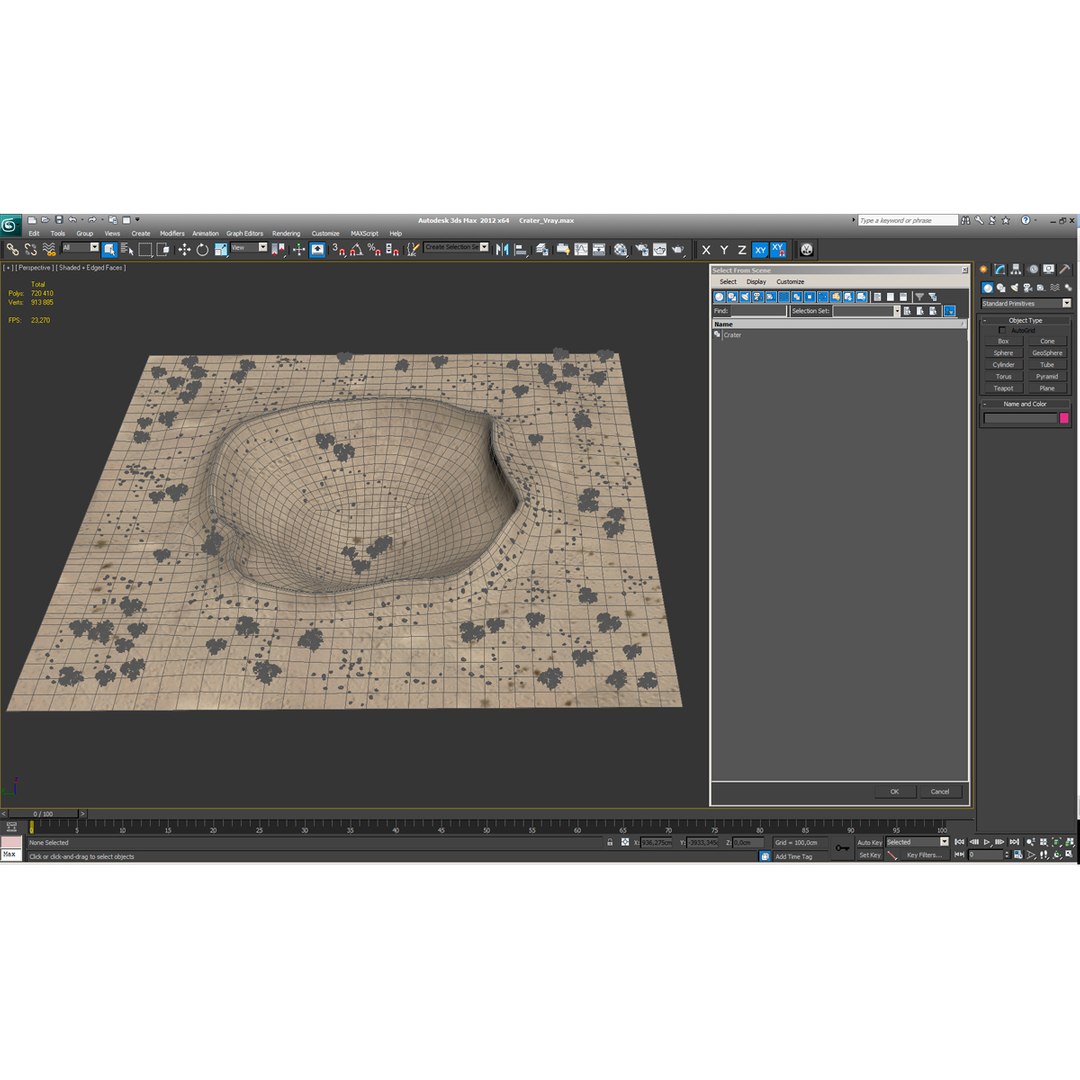Activate the Unlink Selection tool
This screenshot has height=1080, width=1080.
click(x=30, y=249)
